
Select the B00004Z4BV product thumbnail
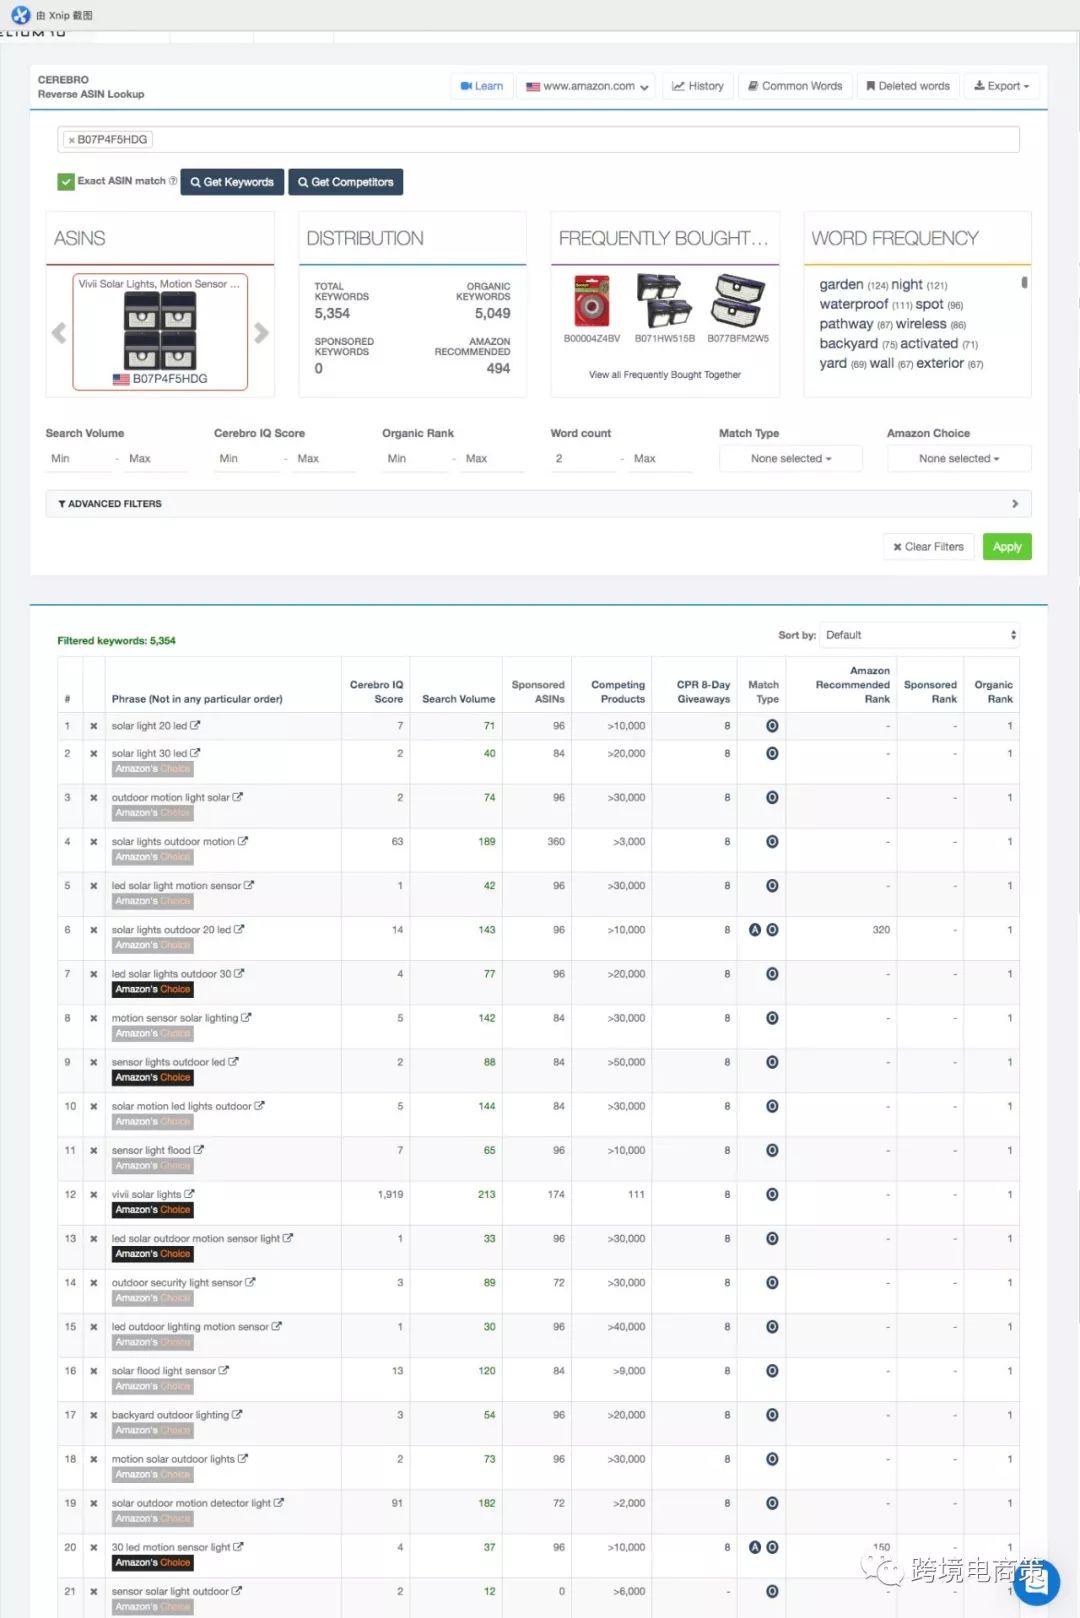point(591,302)
